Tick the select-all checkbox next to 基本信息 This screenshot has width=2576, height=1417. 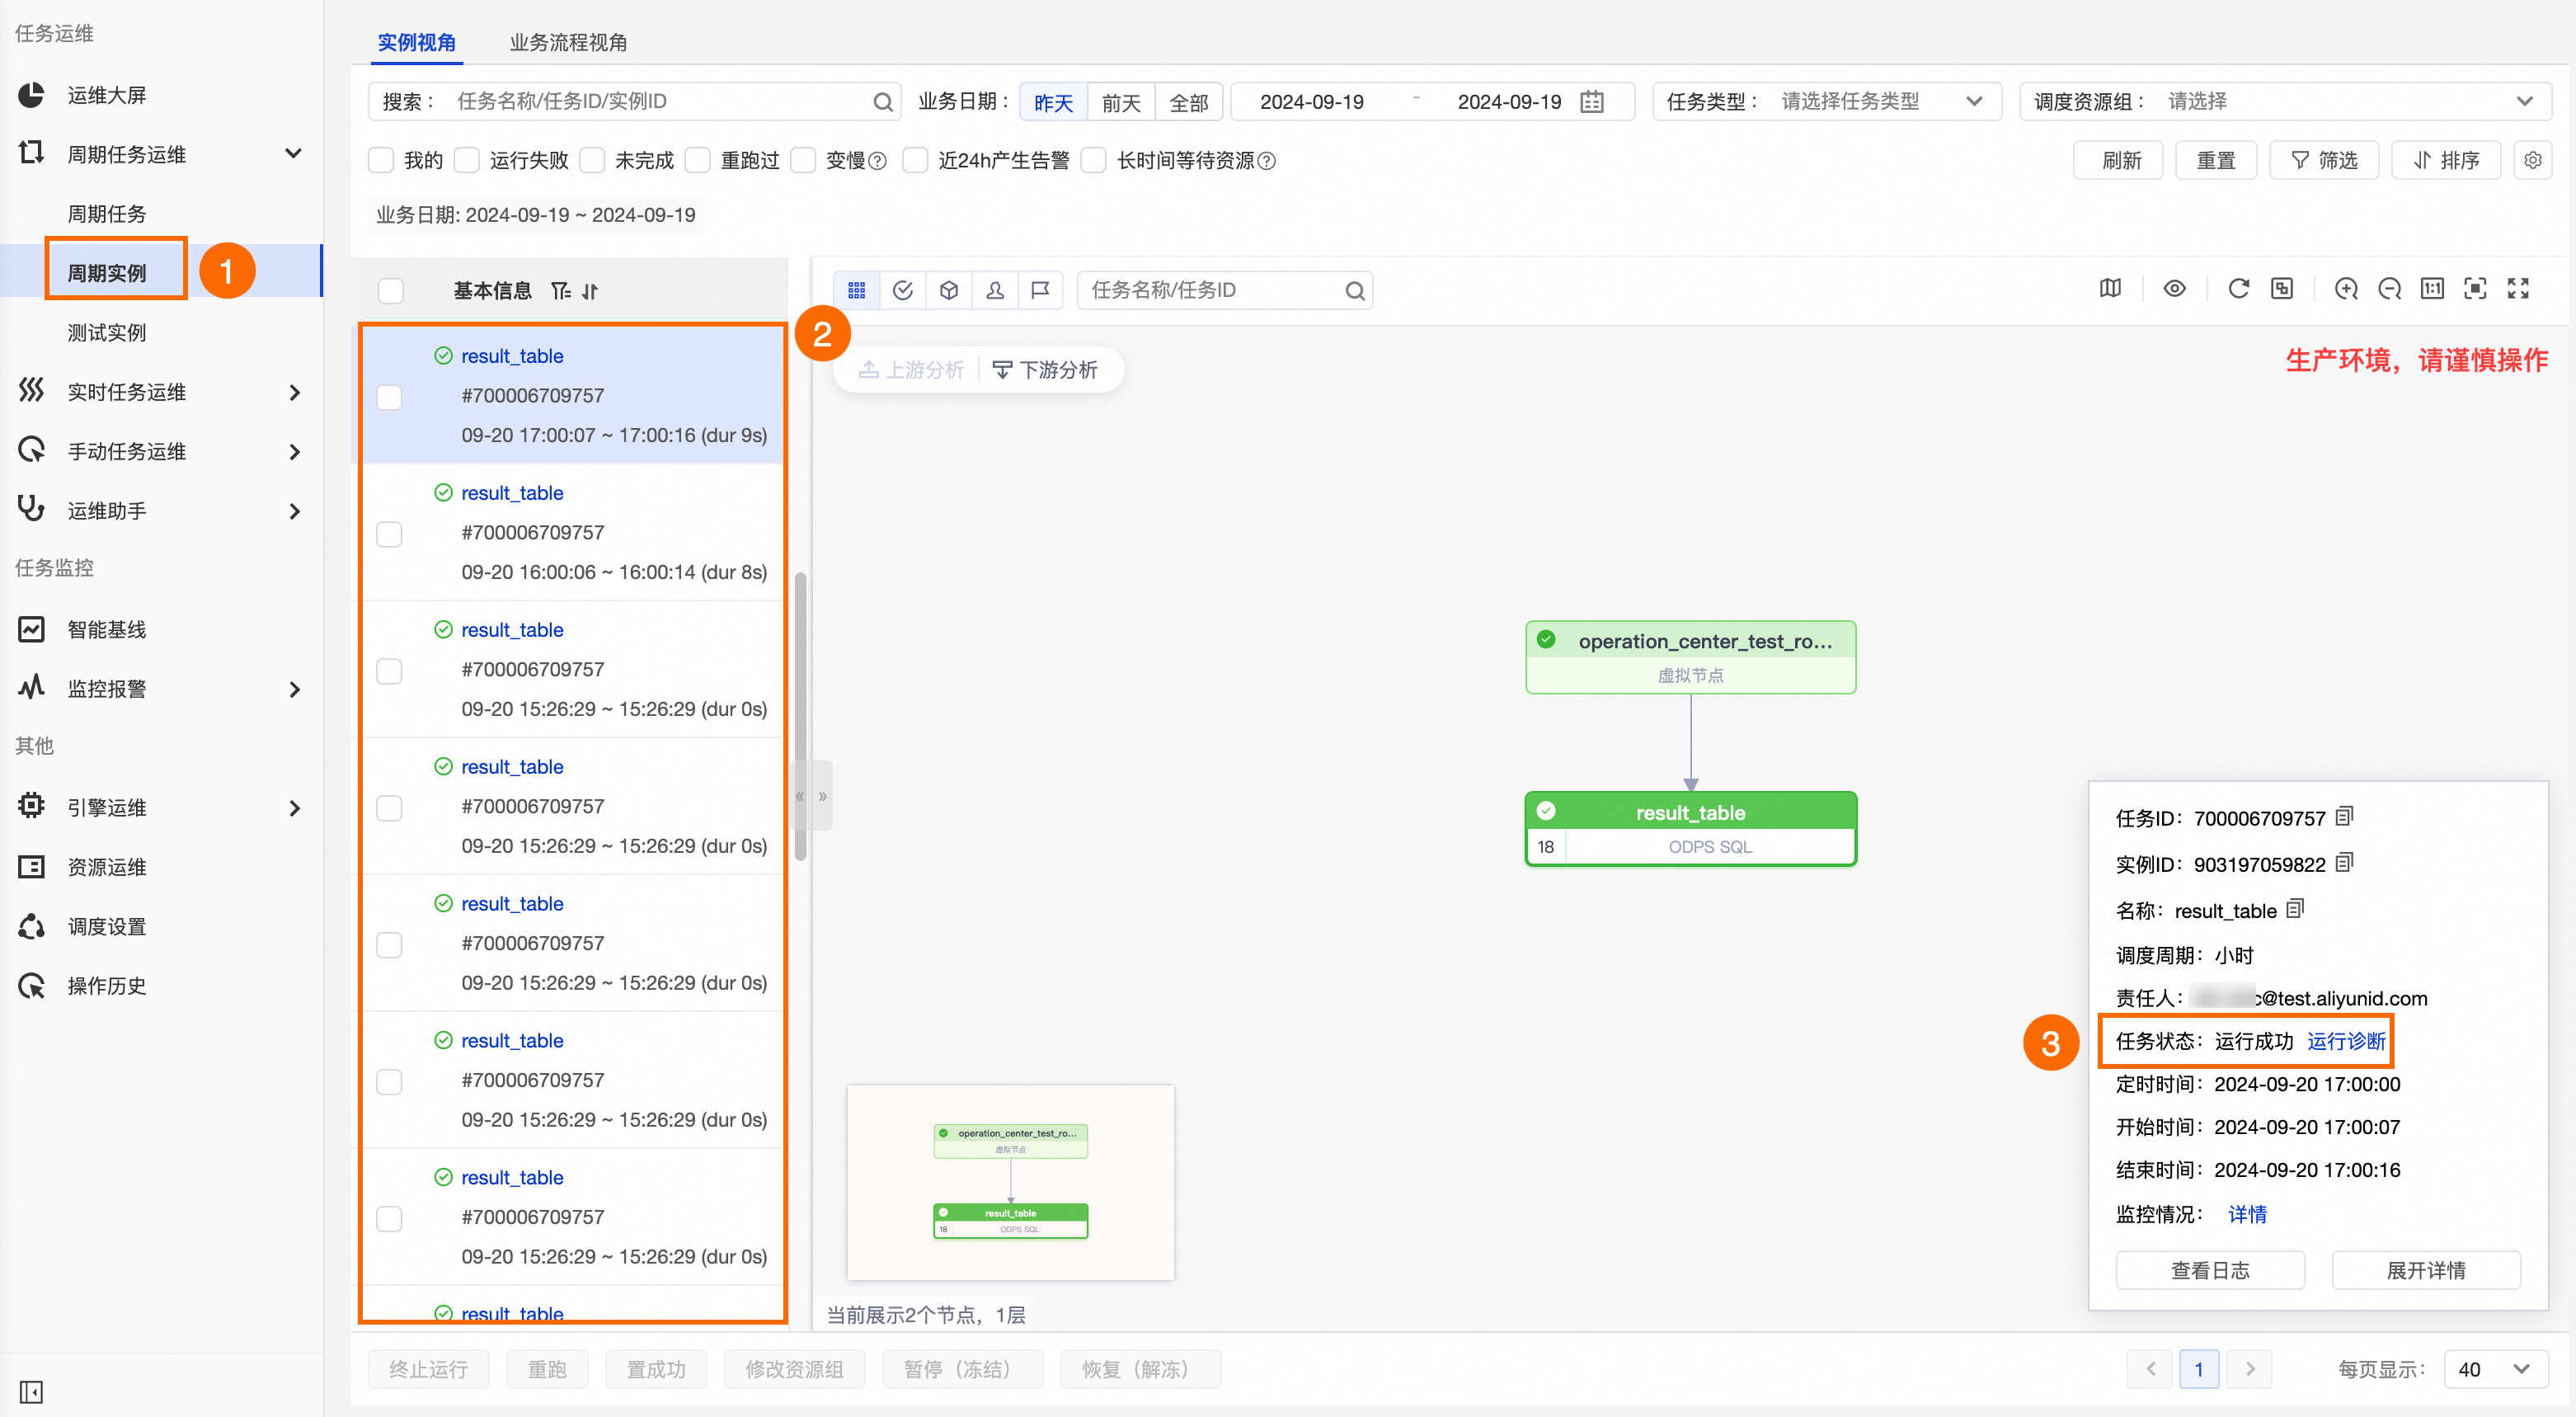tap(391, 291)
